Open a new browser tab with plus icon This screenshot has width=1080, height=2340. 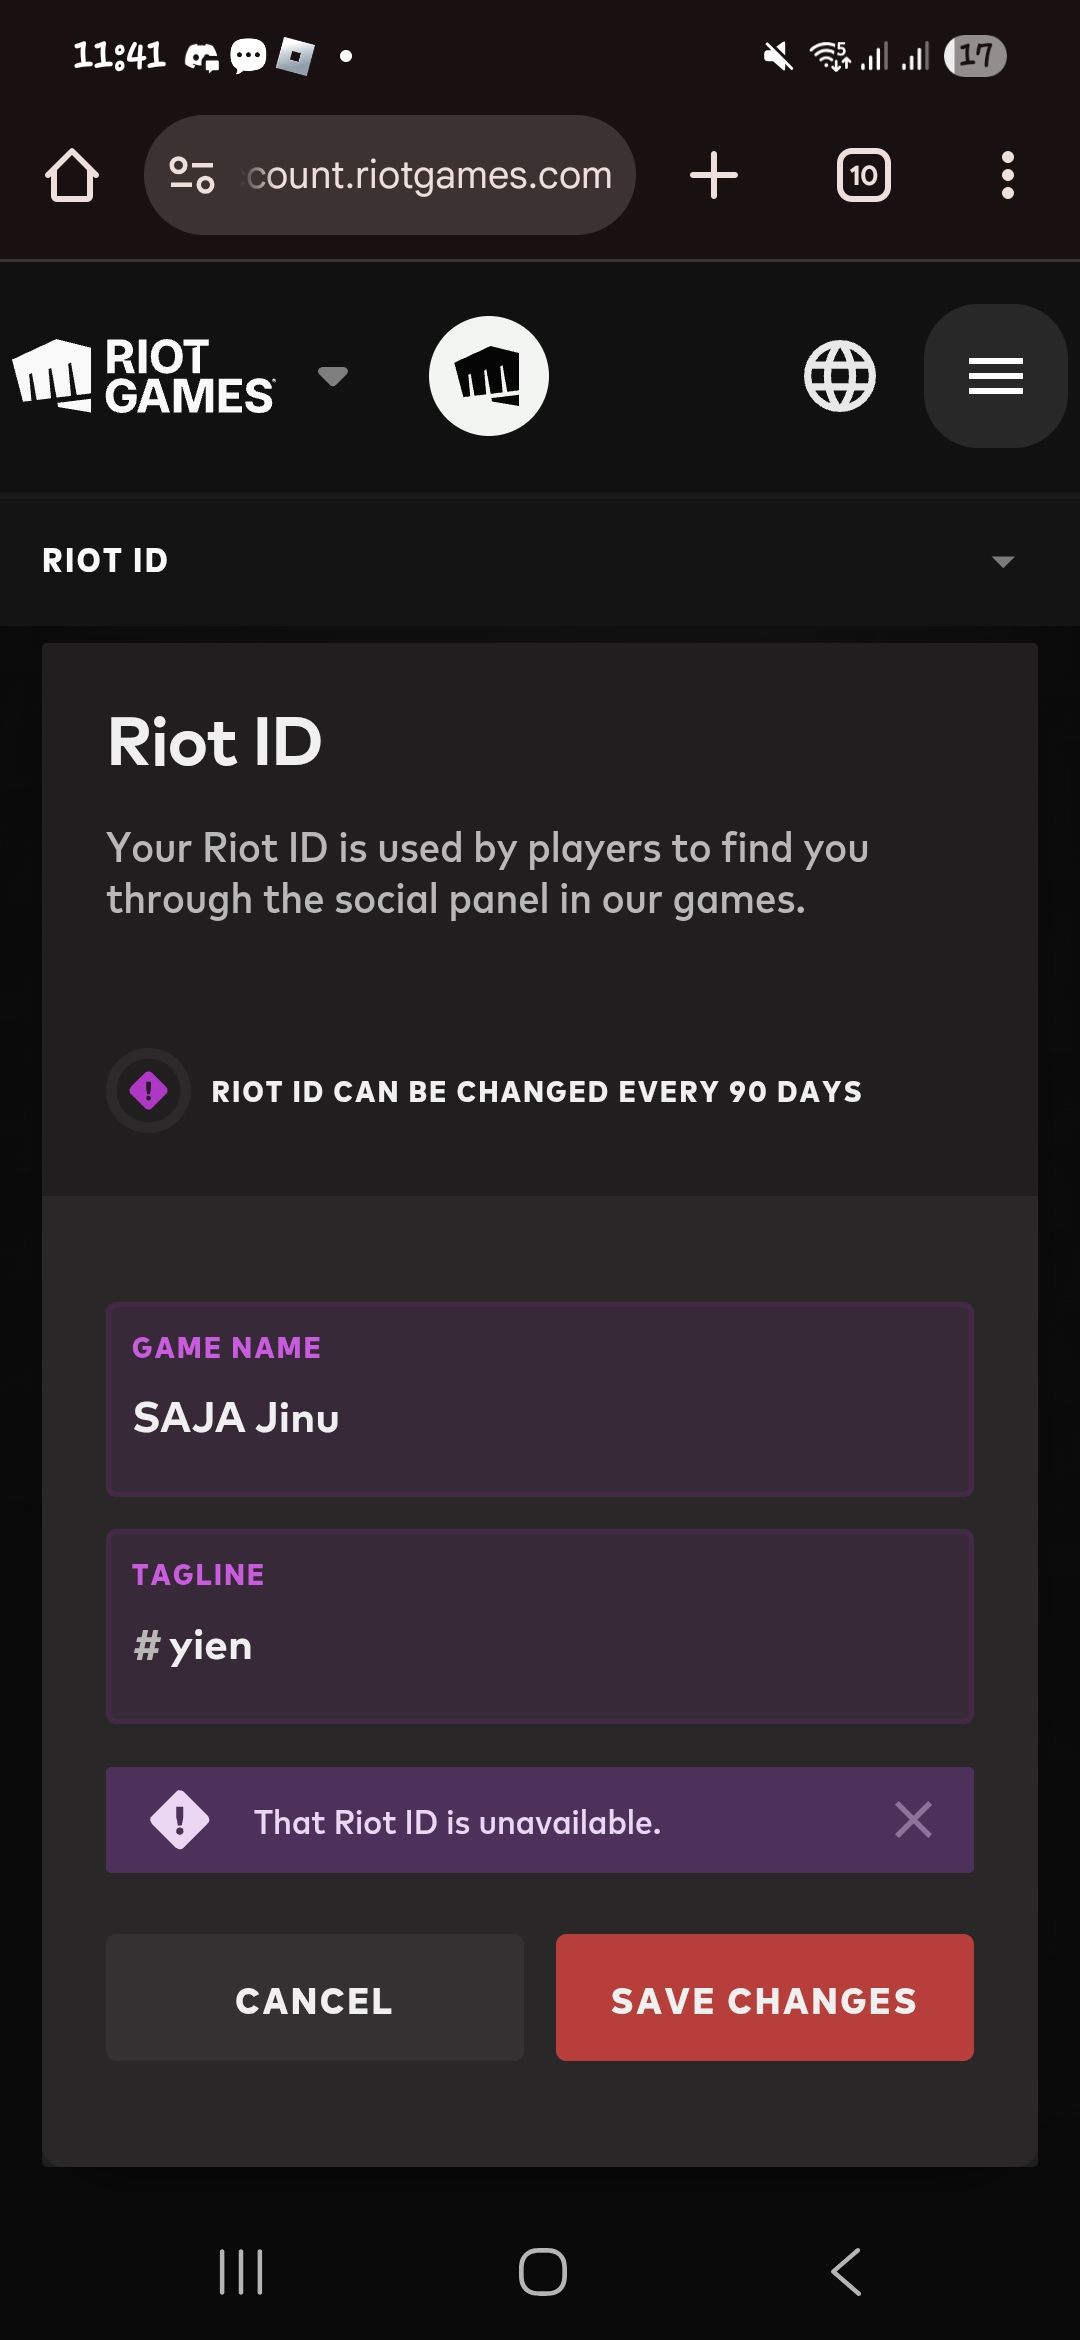click(x=714, y=175)
